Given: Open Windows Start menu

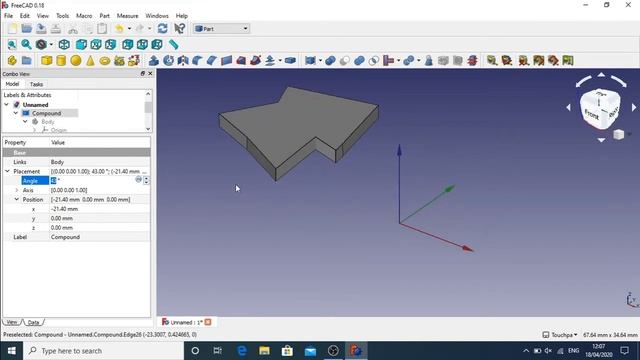Looking at the screenshot, I should tap(11, 351).
